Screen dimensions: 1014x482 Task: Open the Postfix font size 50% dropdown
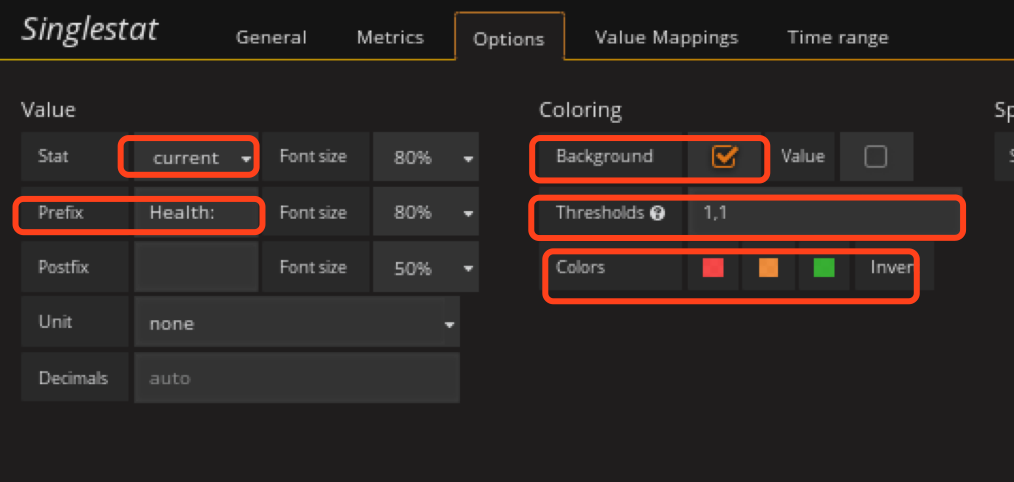pyautogui.click(x=425, y=268)
